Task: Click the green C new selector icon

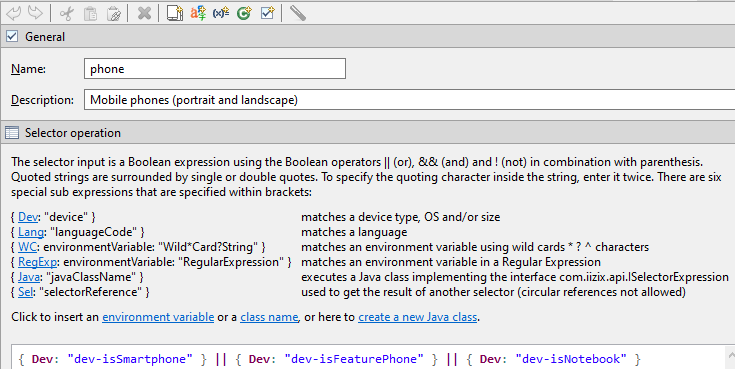Action: (x=244, y=13)
